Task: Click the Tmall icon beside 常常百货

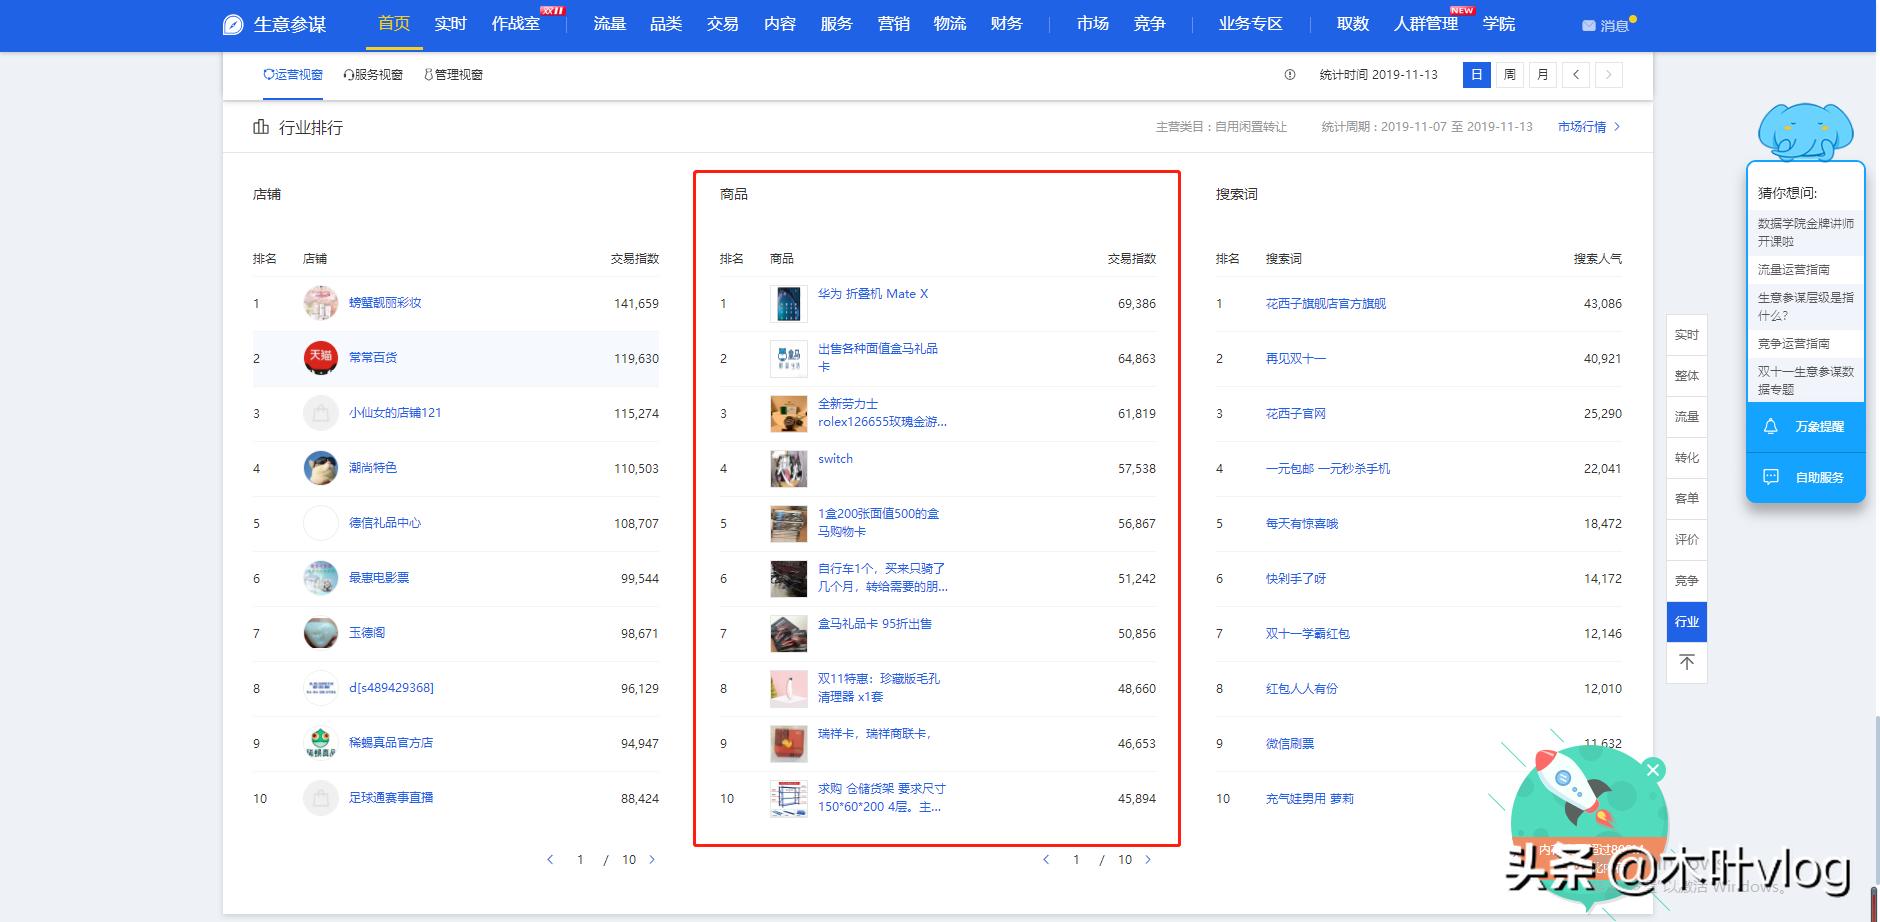Action: click(320, 357)
